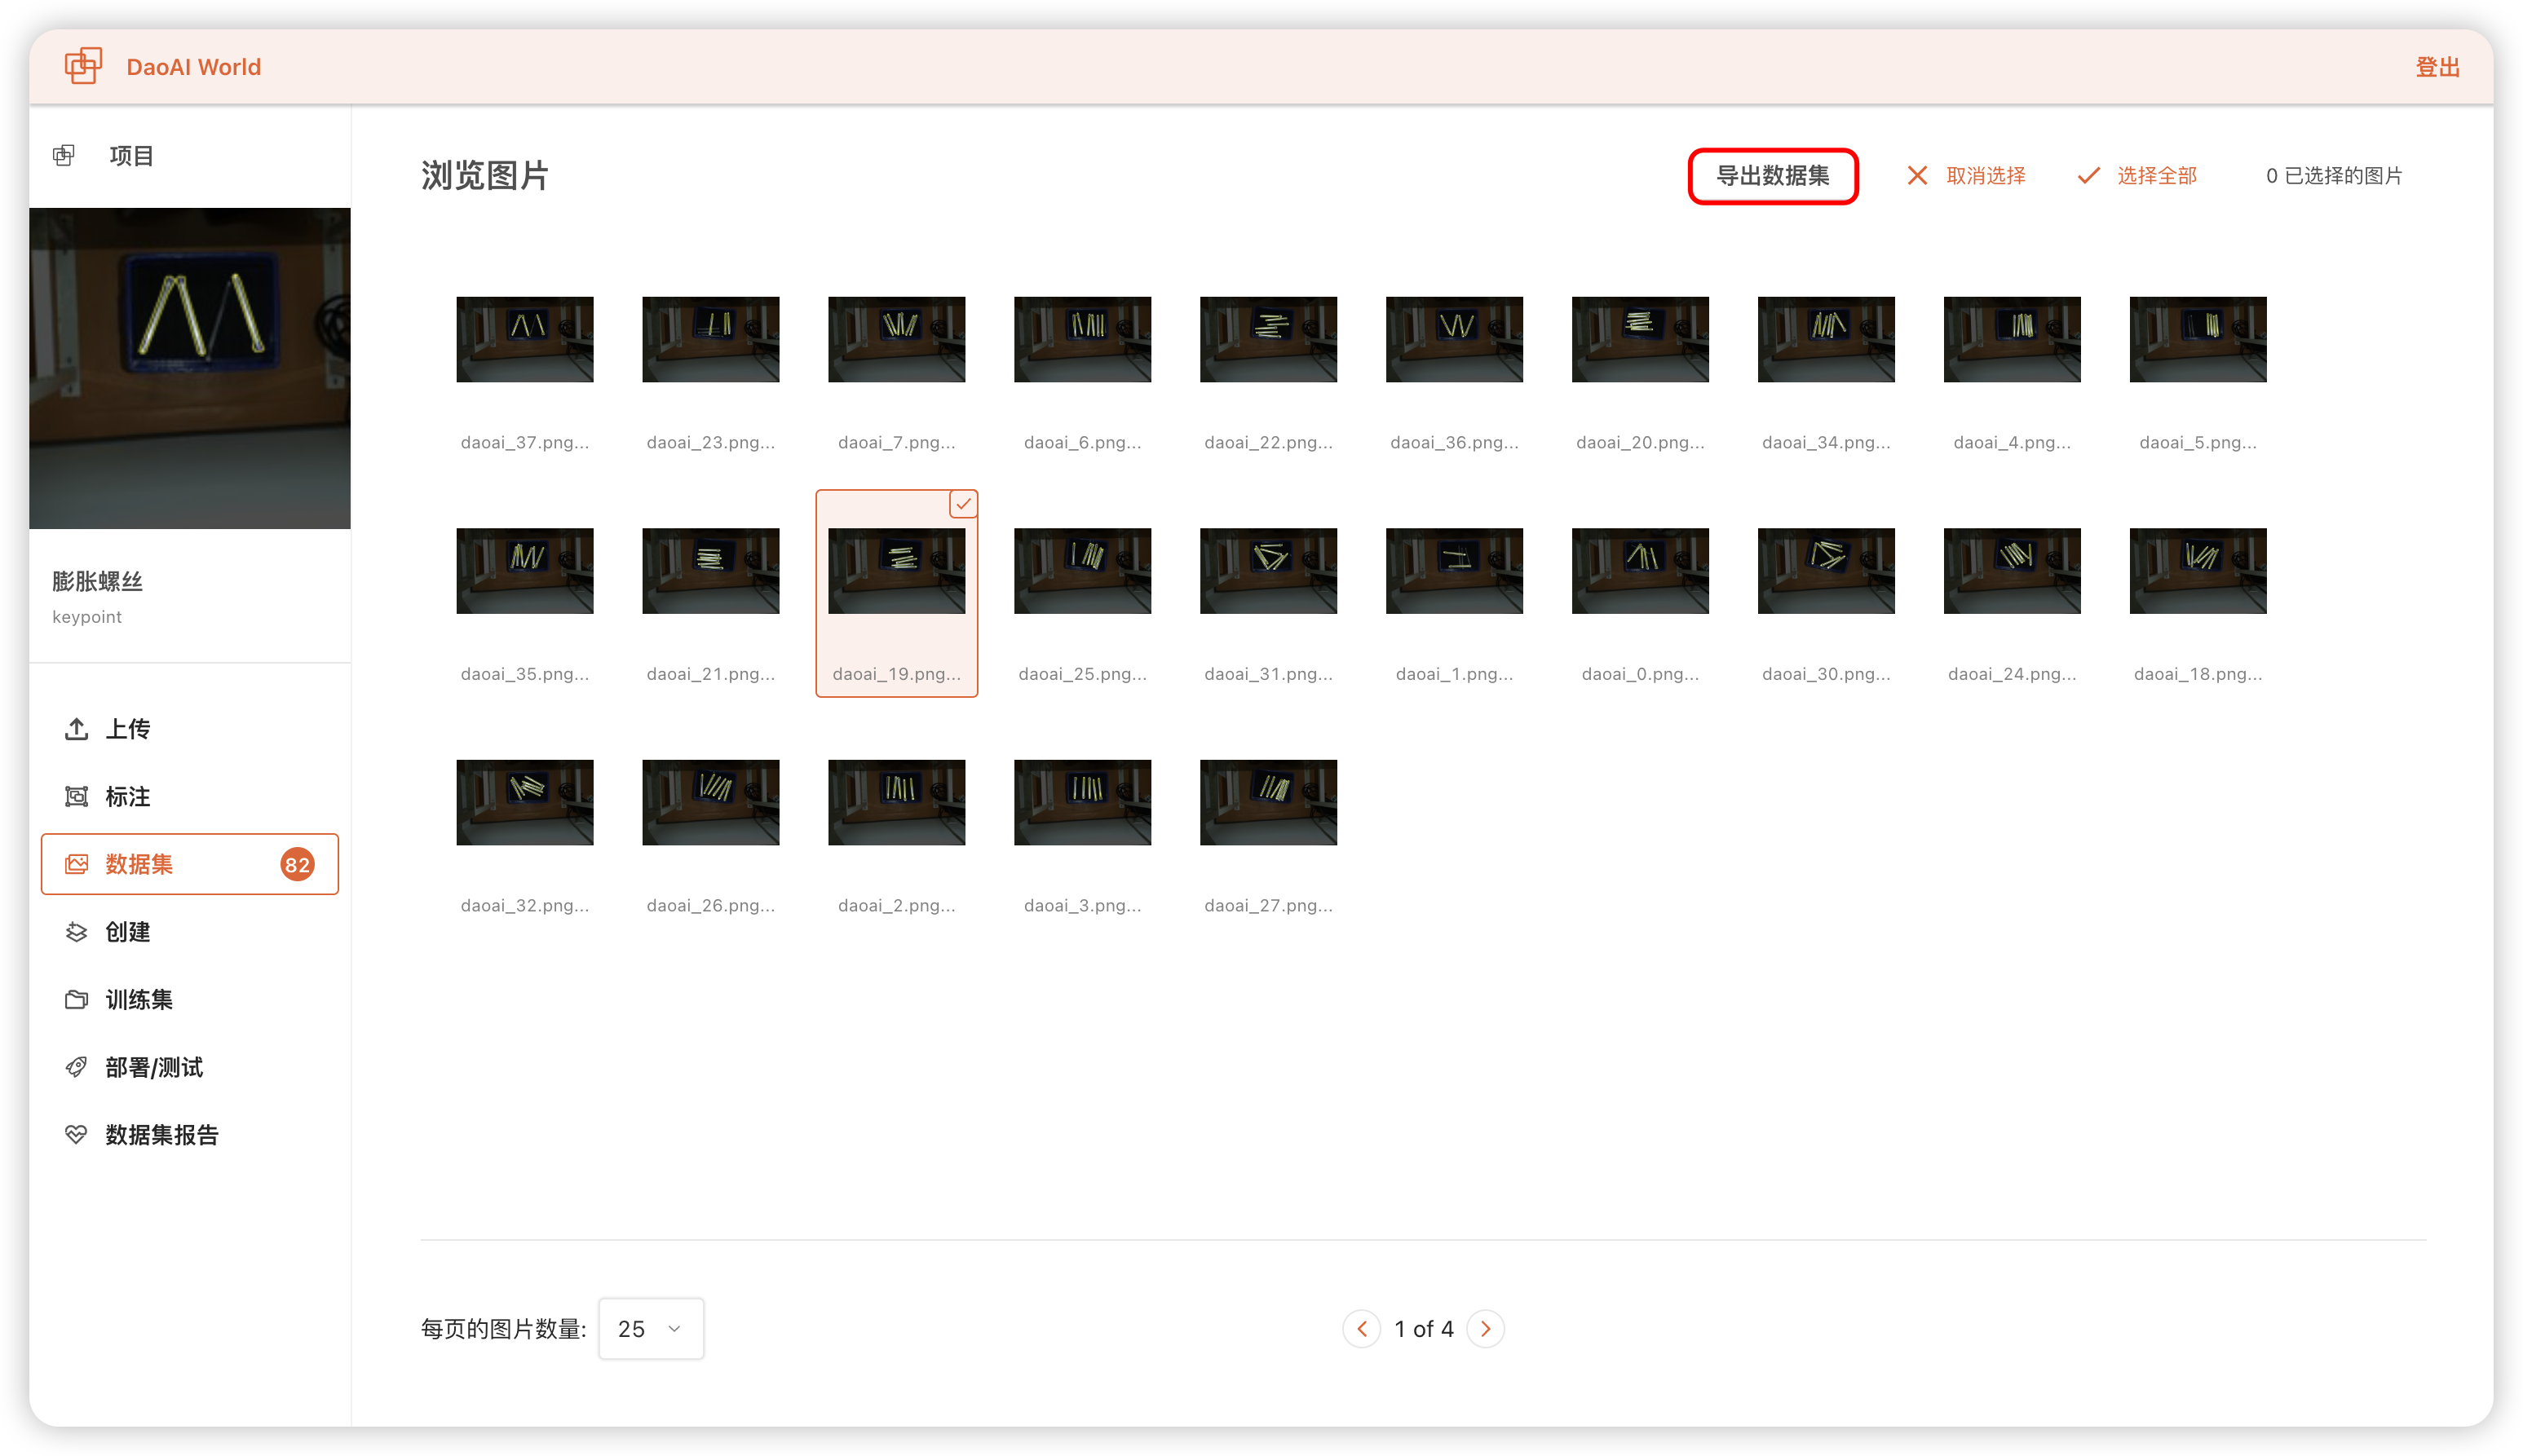Select the daoai_18.png thumbnail
The image size is (2523, 1456).
(2199, 571)
